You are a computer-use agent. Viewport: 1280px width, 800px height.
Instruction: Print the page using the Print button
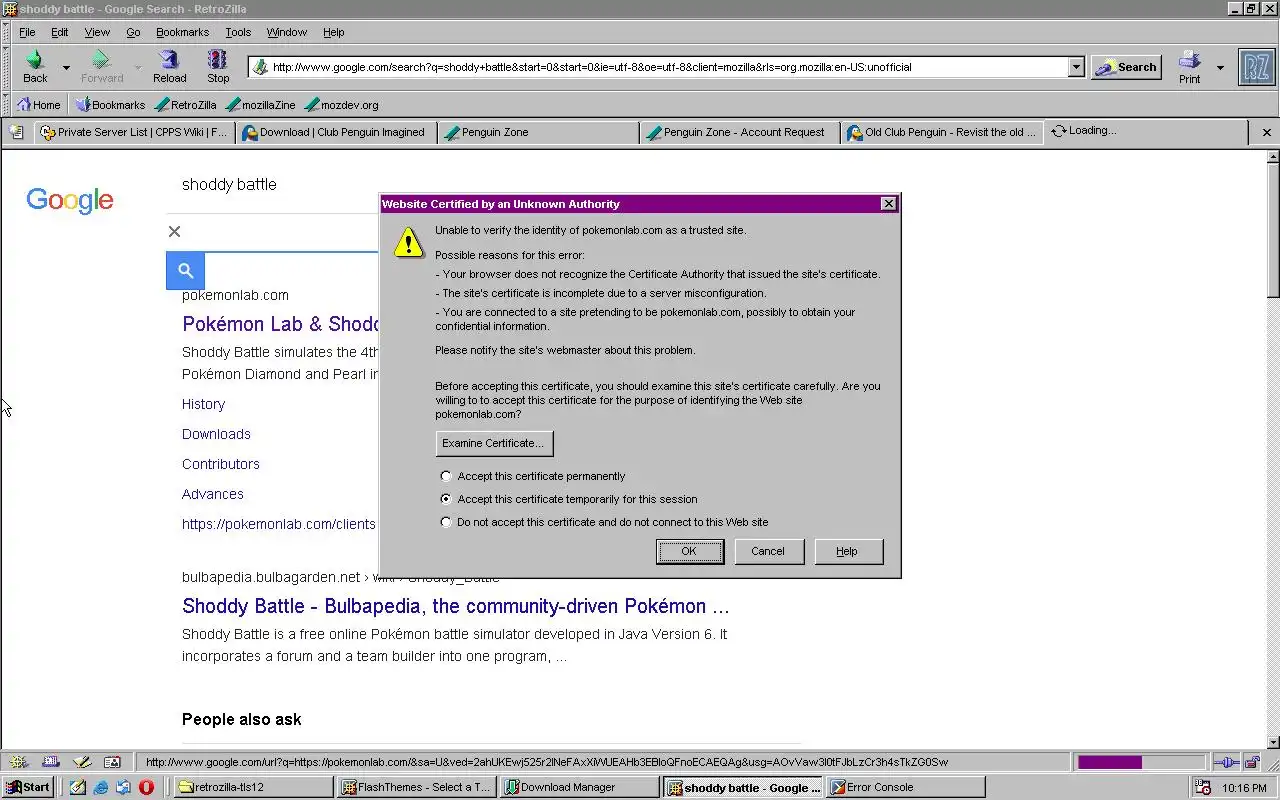coord(1189,67)
